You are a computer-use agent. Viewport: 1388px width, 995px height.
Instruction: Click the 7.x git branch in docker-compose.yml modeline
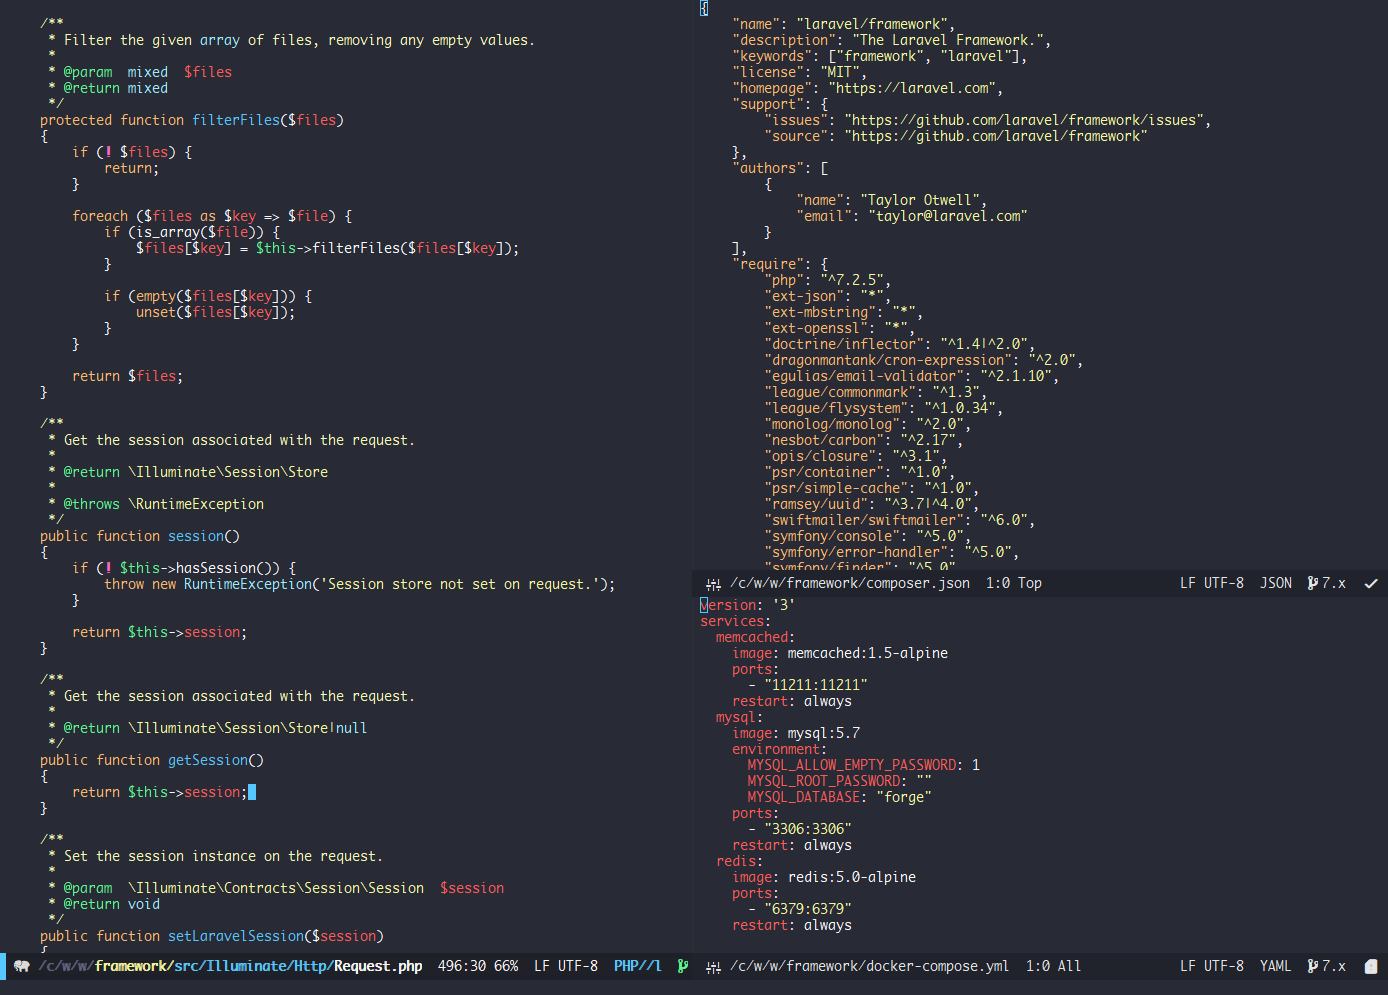(1326, 967)
